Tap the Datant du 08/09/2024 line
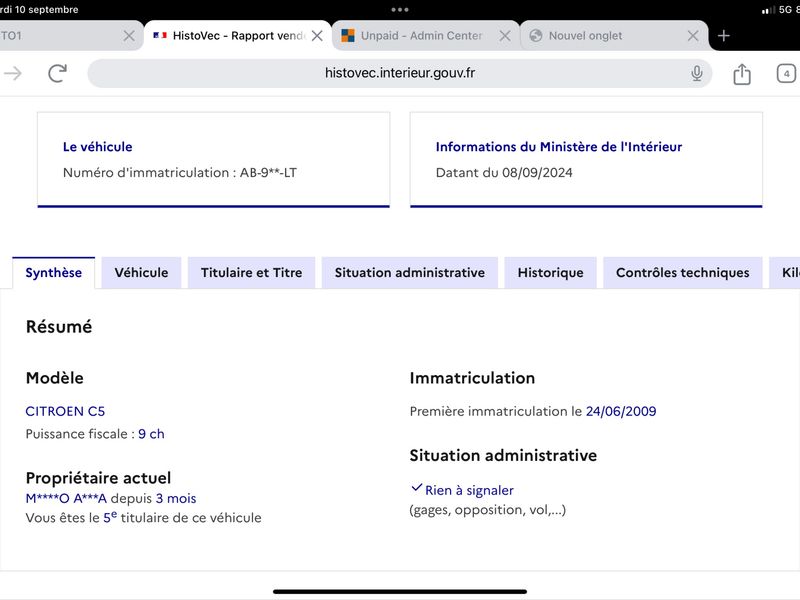Image resolution: width=800 pixels, height=600 pixels. pos(504,172)
